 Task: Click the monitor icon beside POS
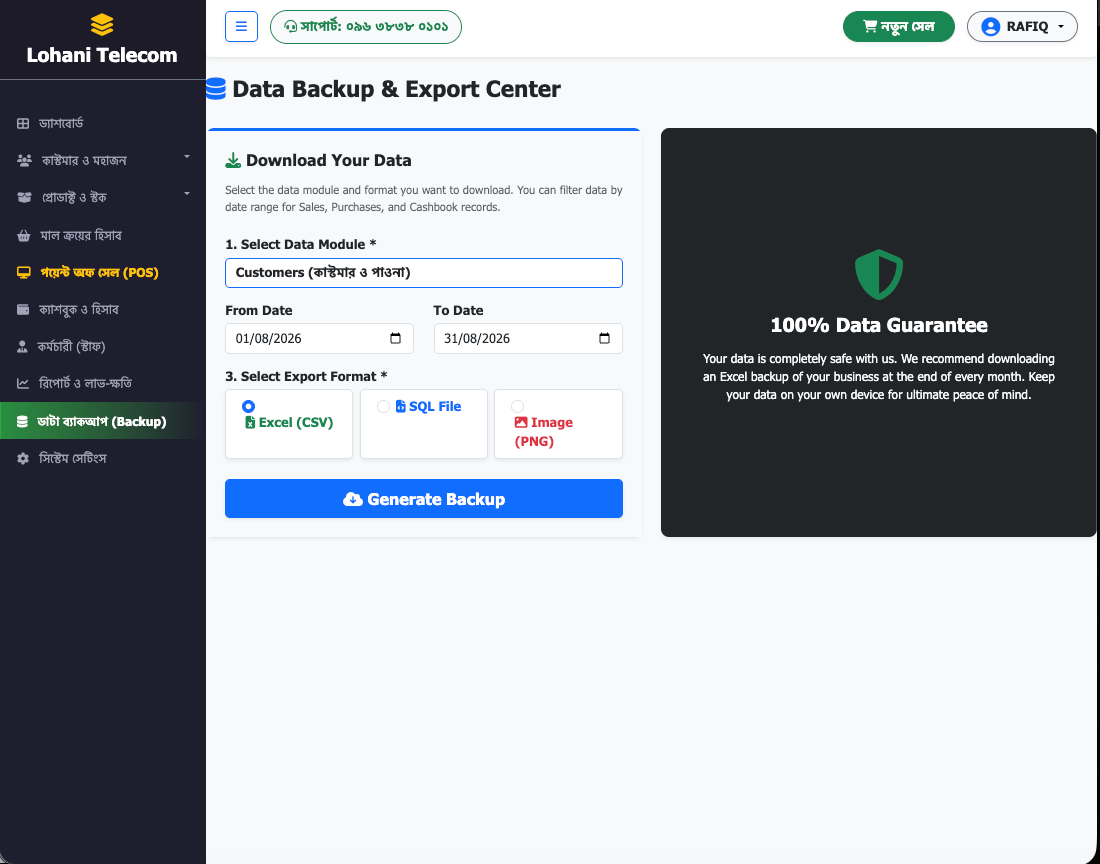[x=24, y=273]
